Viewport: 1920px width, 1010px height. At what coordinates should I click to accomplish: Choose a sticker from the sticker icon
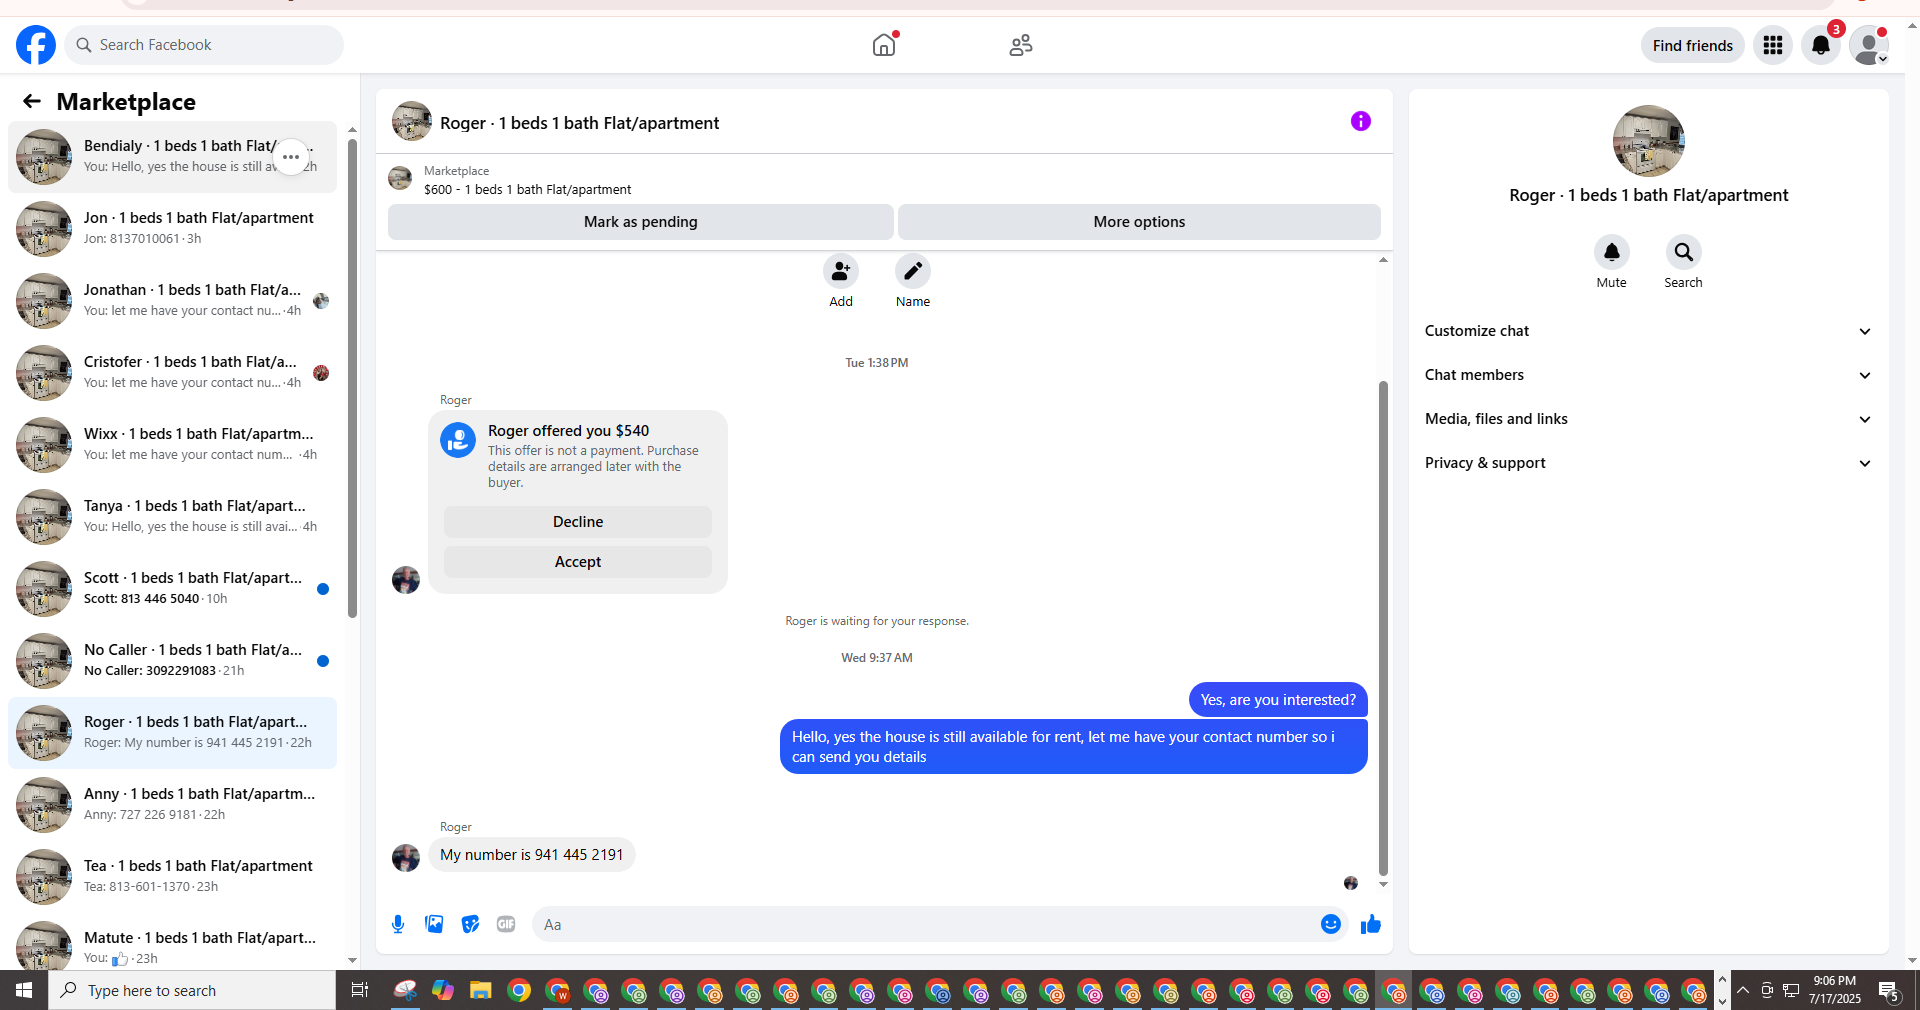point(470,924)
